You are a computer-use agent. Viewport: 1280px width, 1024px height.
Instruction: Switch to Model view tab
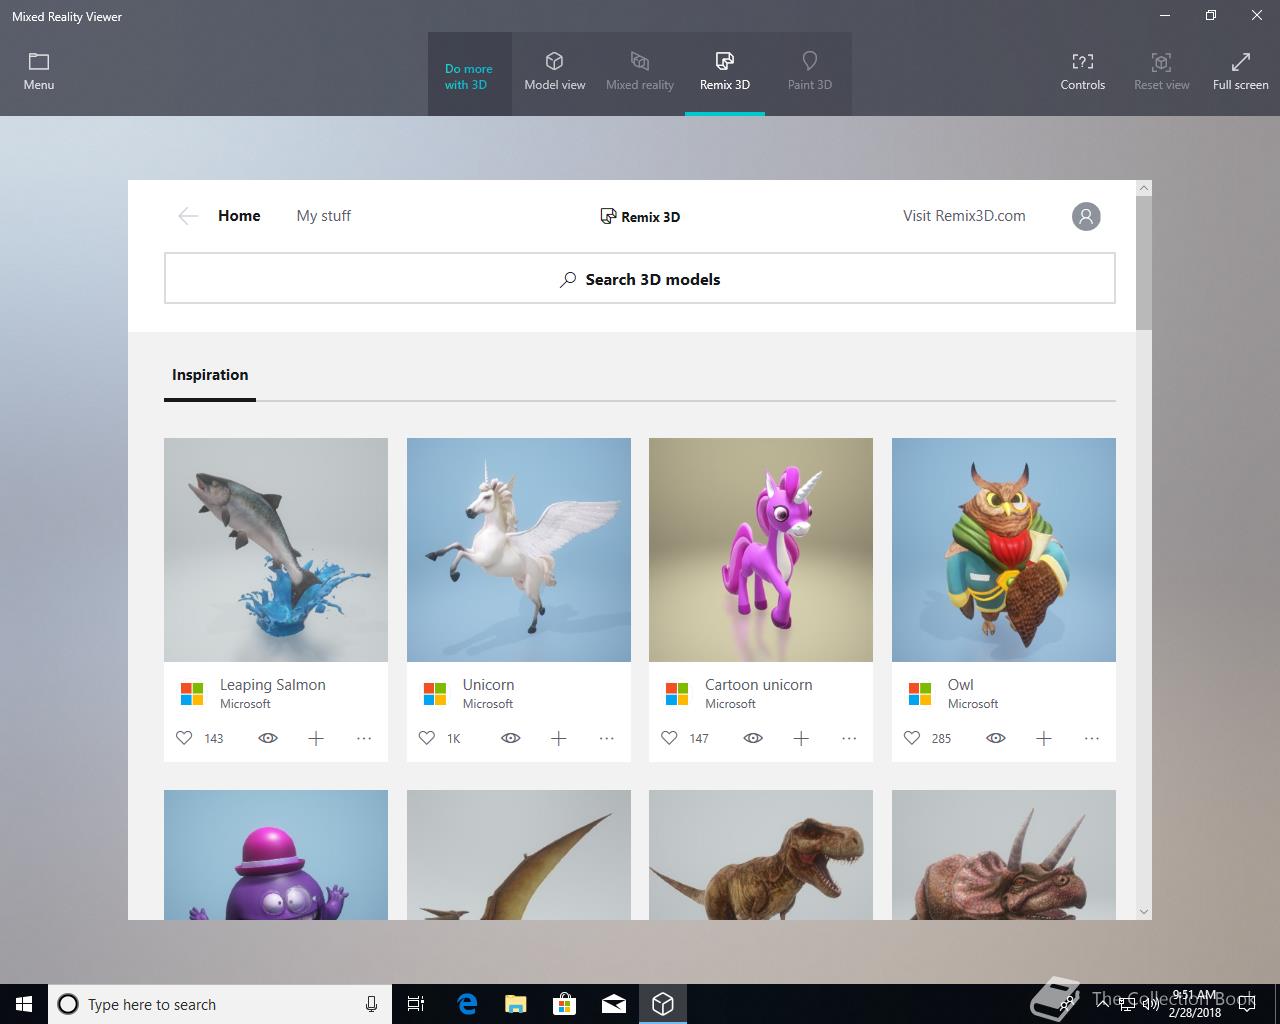554,72
